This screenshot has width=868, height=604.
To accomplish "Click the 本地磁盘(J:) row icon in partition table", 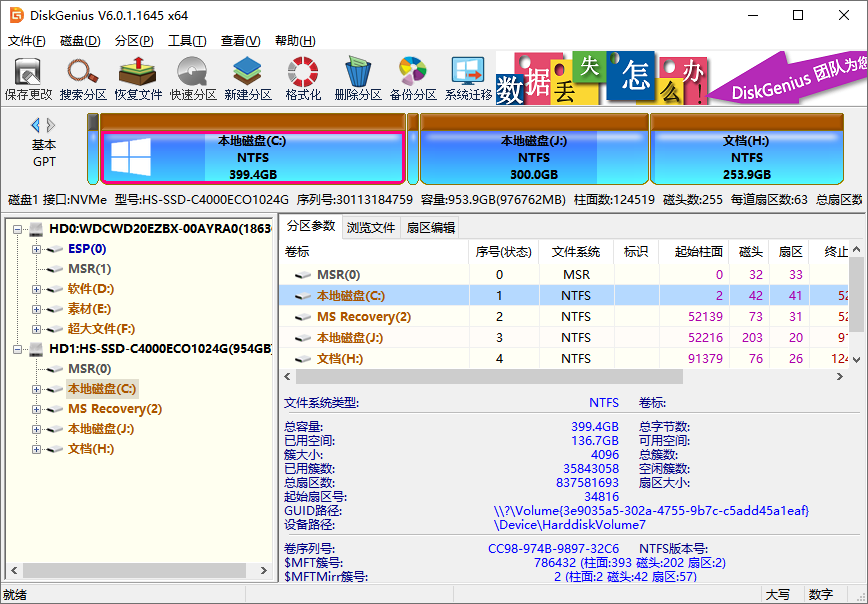I will 302,338.
